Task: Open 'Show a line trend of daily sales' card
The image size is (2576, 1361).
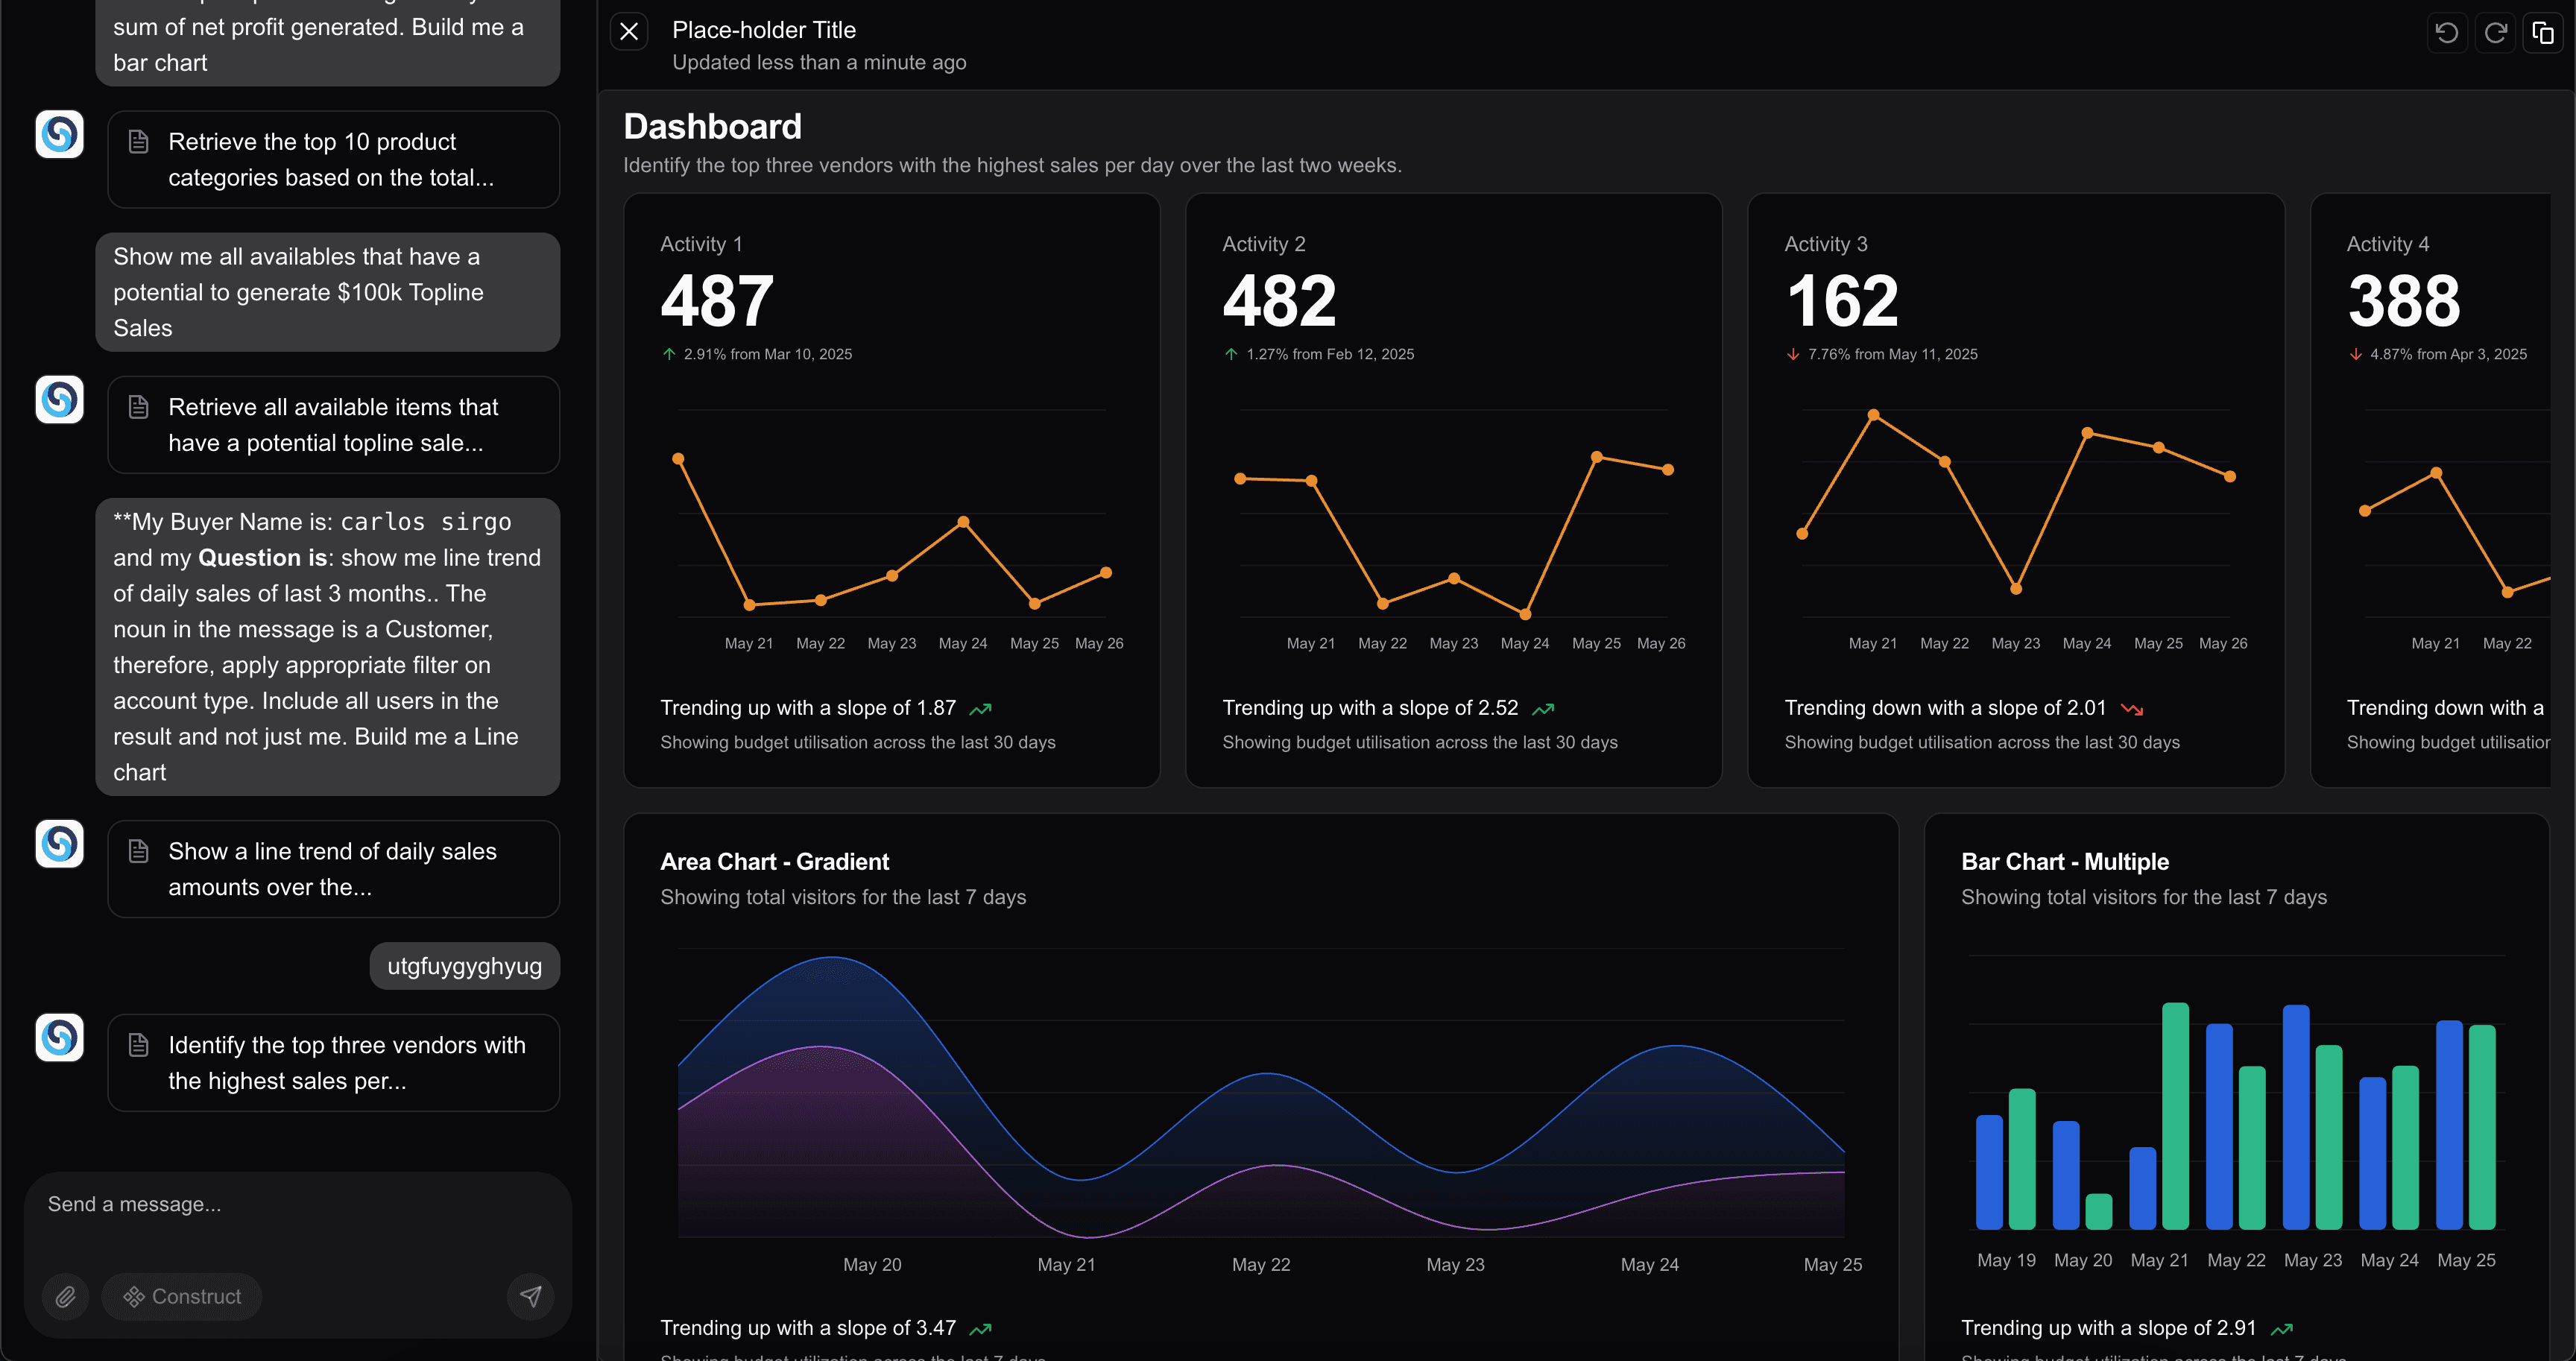Action: pos(333,868)
